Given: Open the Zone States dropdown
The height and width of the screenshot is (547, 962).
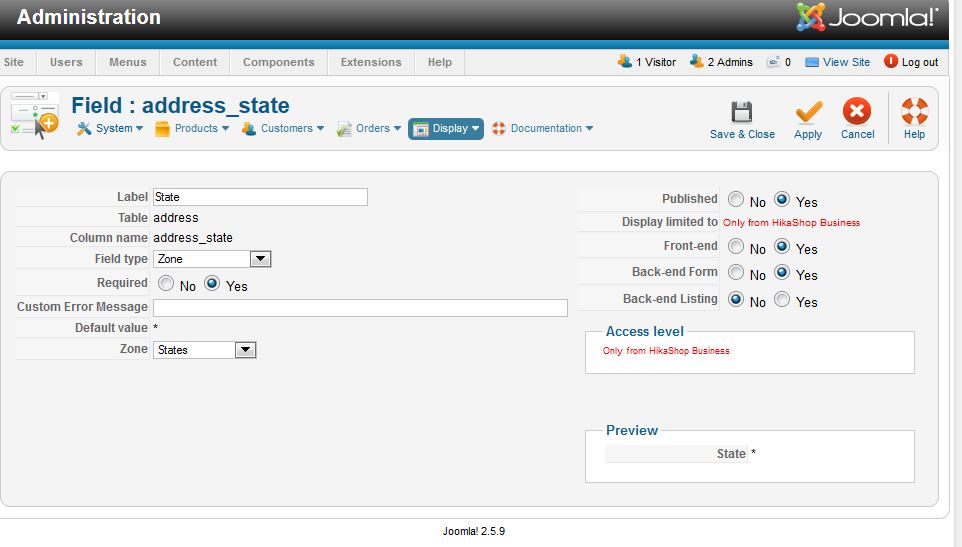Looking at the screenshot, I should pyautogui.click(x=204, y=350).
